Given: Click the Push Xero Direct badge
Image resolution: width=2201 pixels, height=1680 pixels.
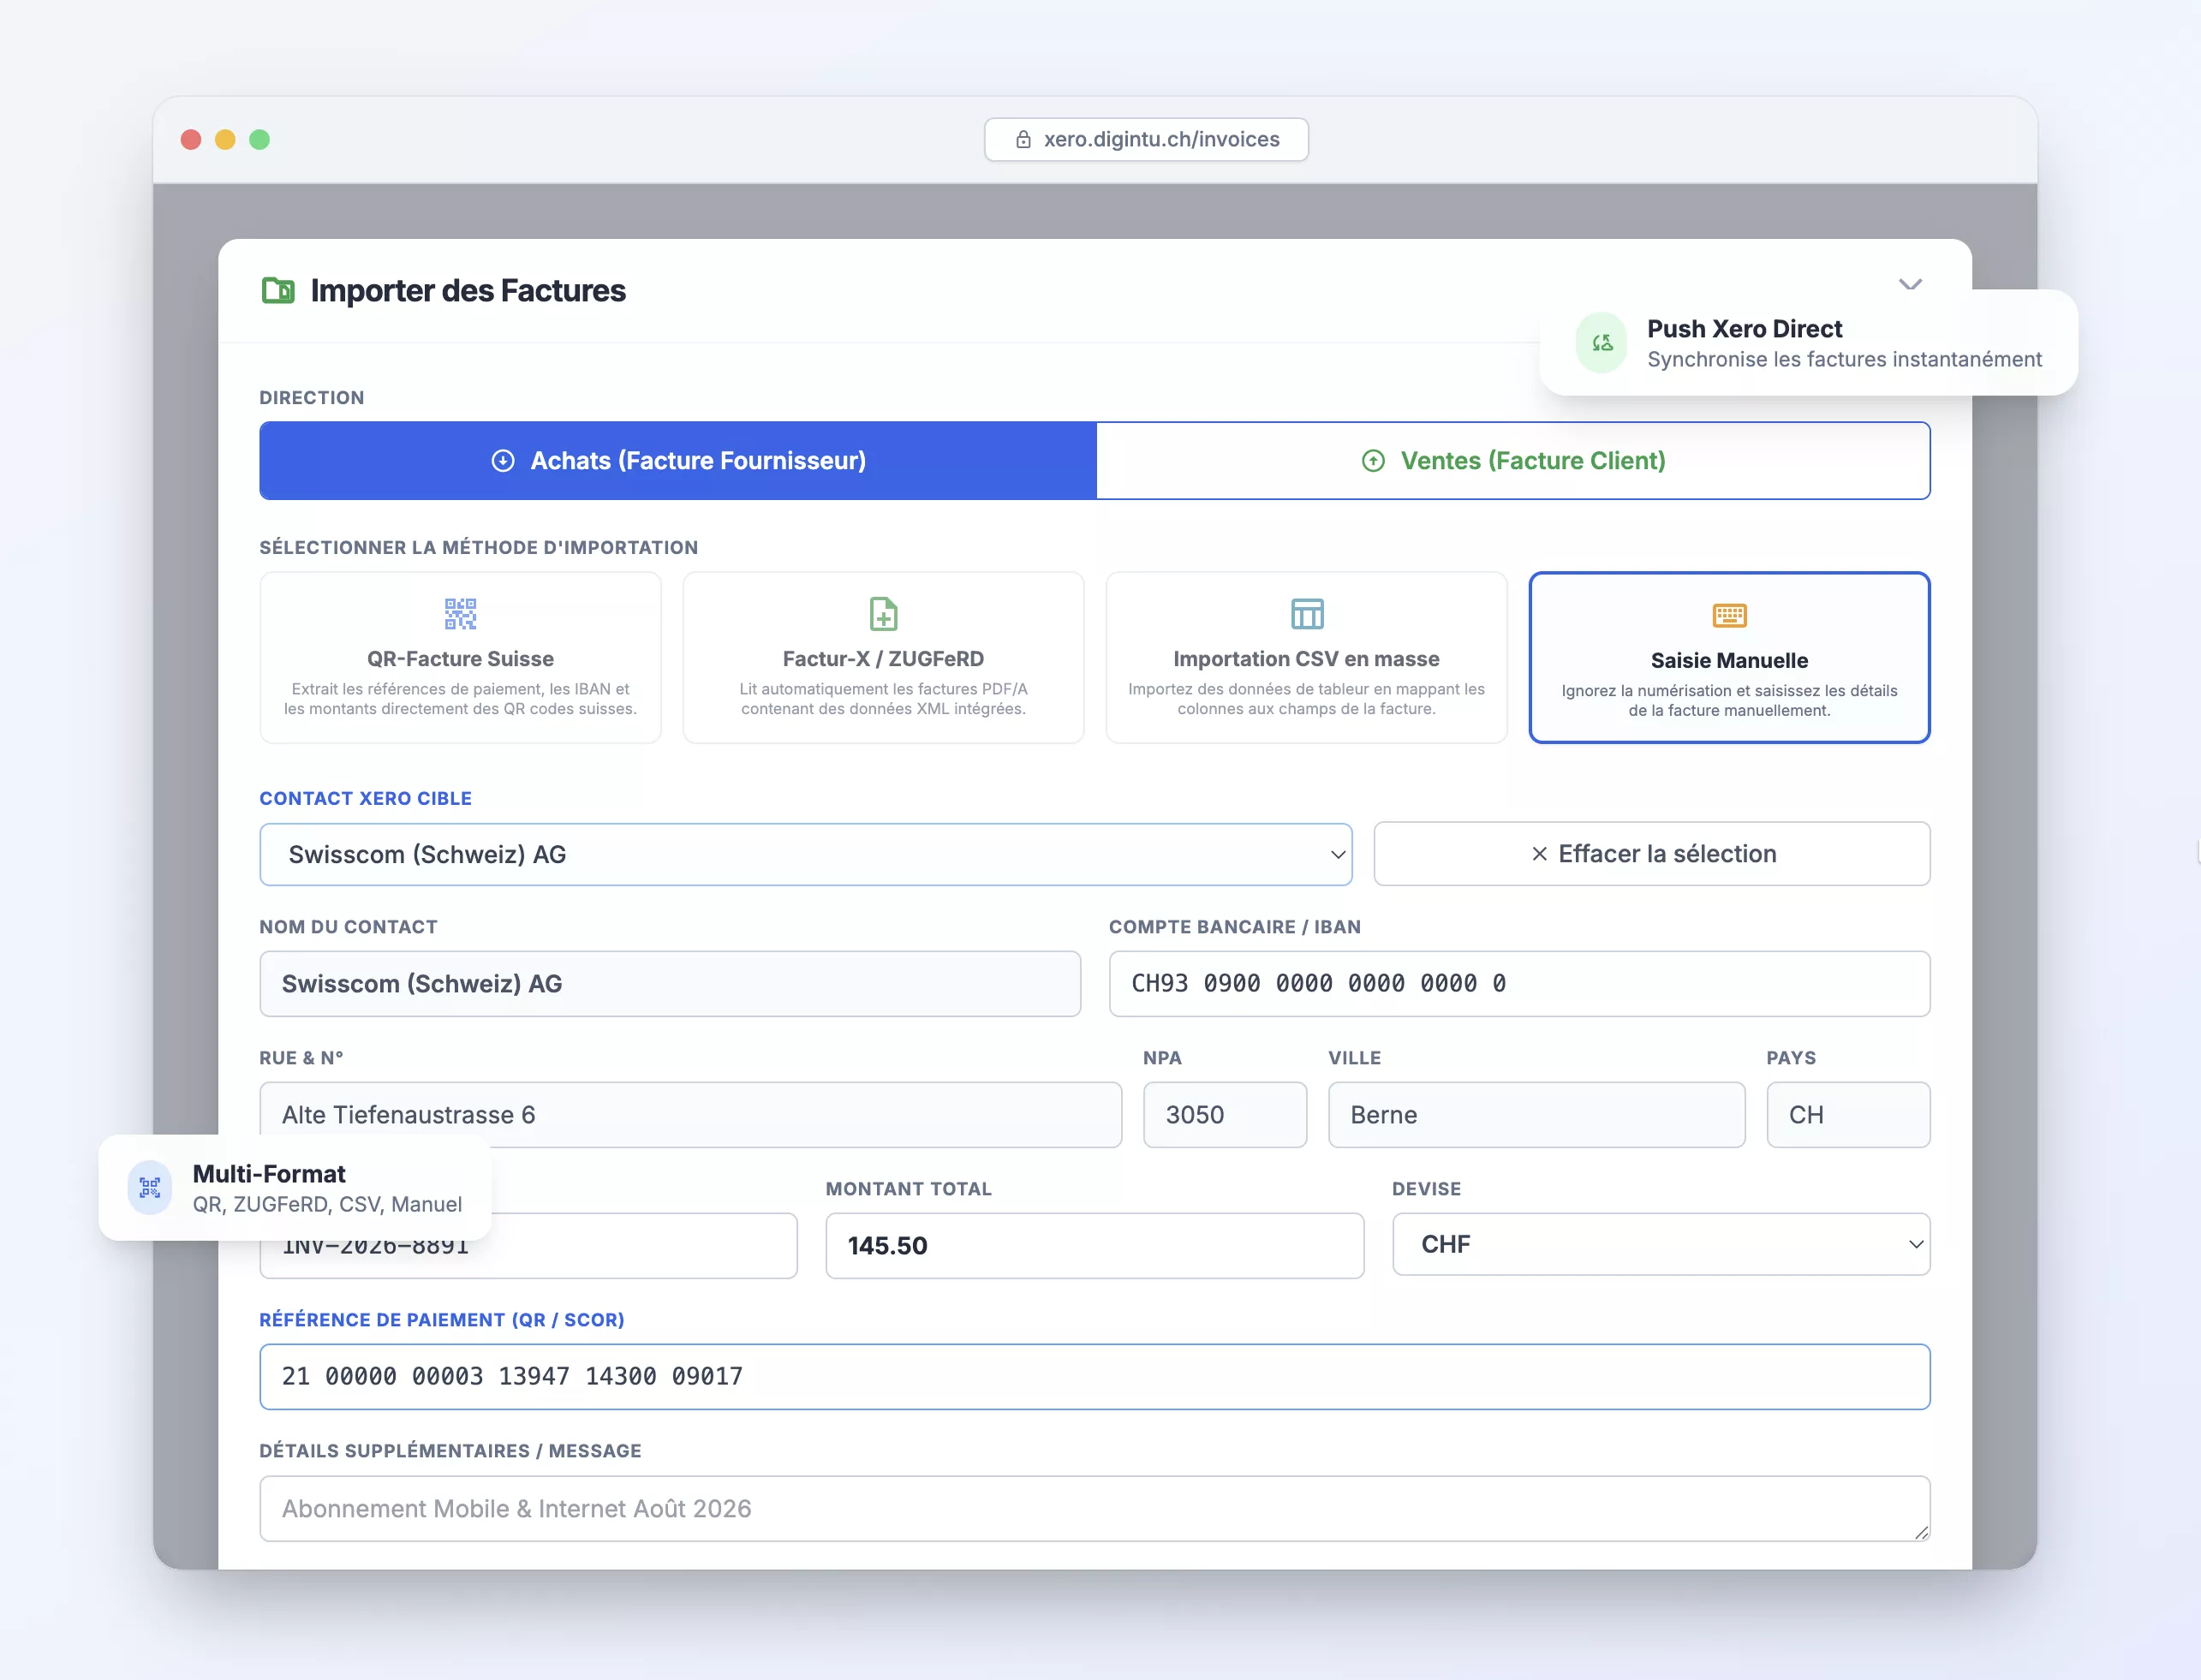Looking at the screenshot, I should tap(1809, 343).
